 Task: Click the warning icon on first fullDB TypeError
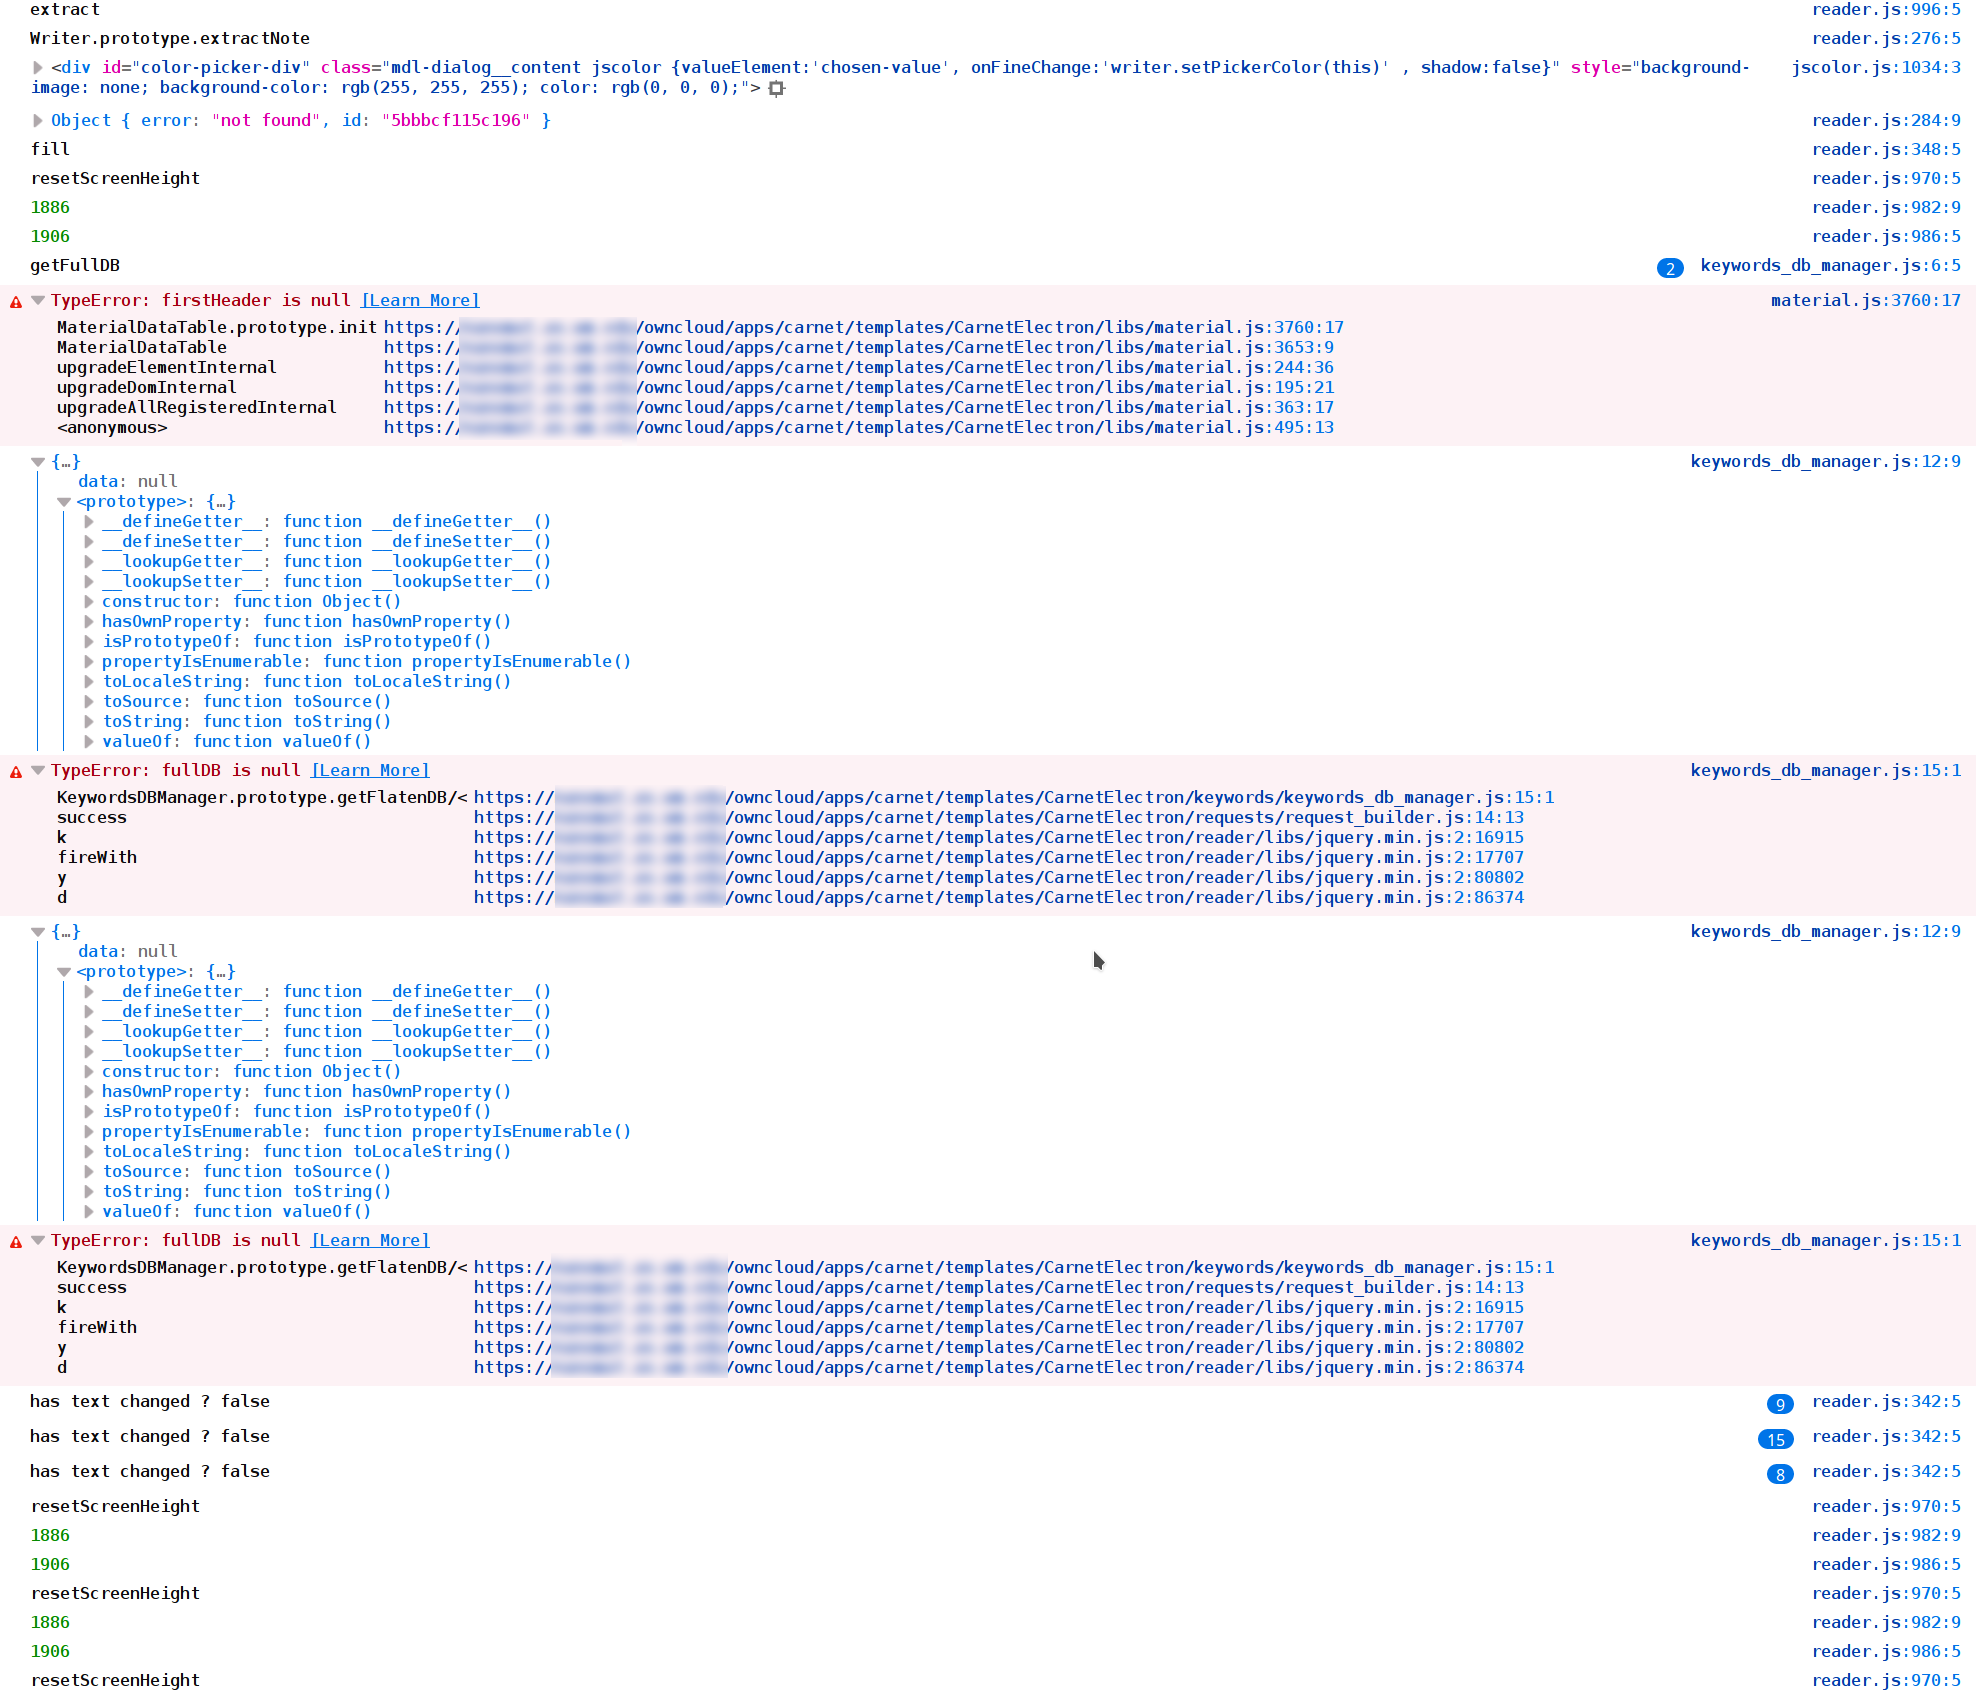coord(14,770)
